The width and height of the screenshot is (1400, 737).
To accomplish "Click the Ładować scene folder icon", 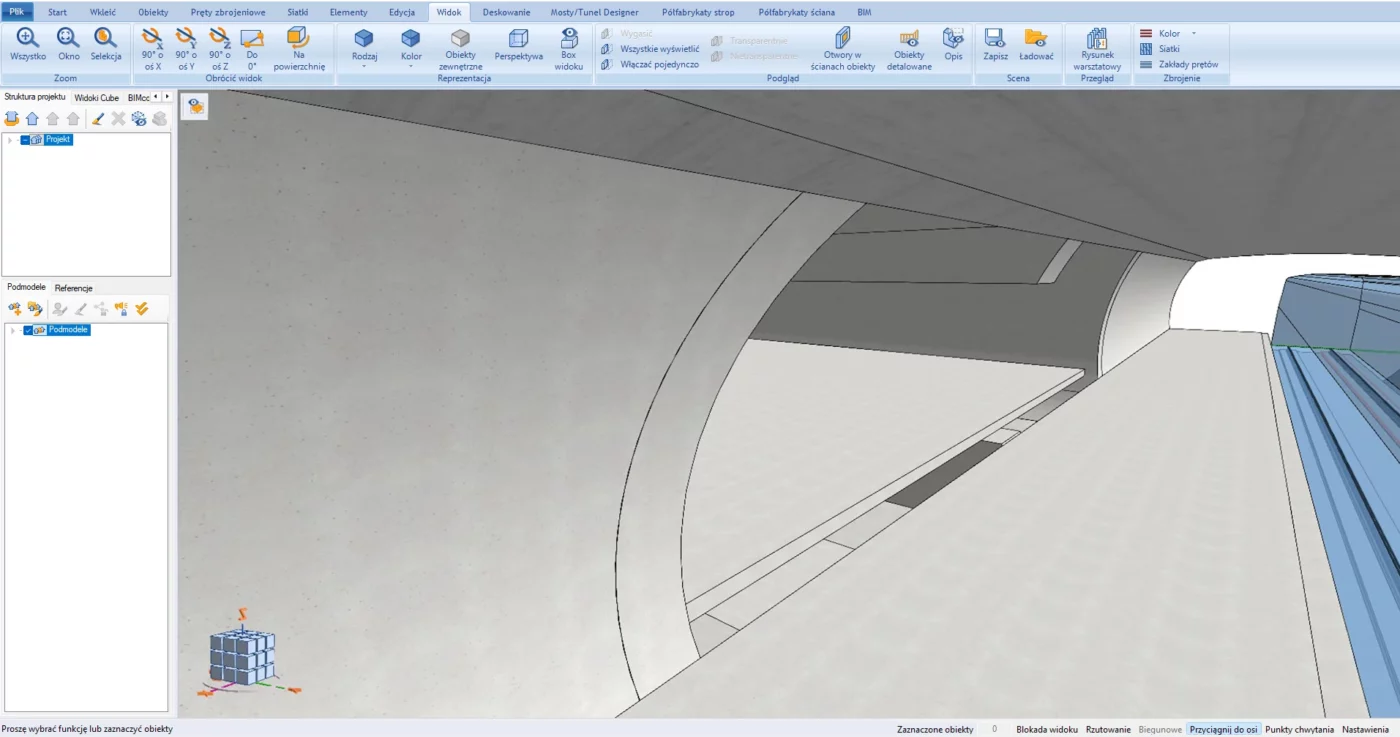I will pyautogui.click(x=1036, y=40).
